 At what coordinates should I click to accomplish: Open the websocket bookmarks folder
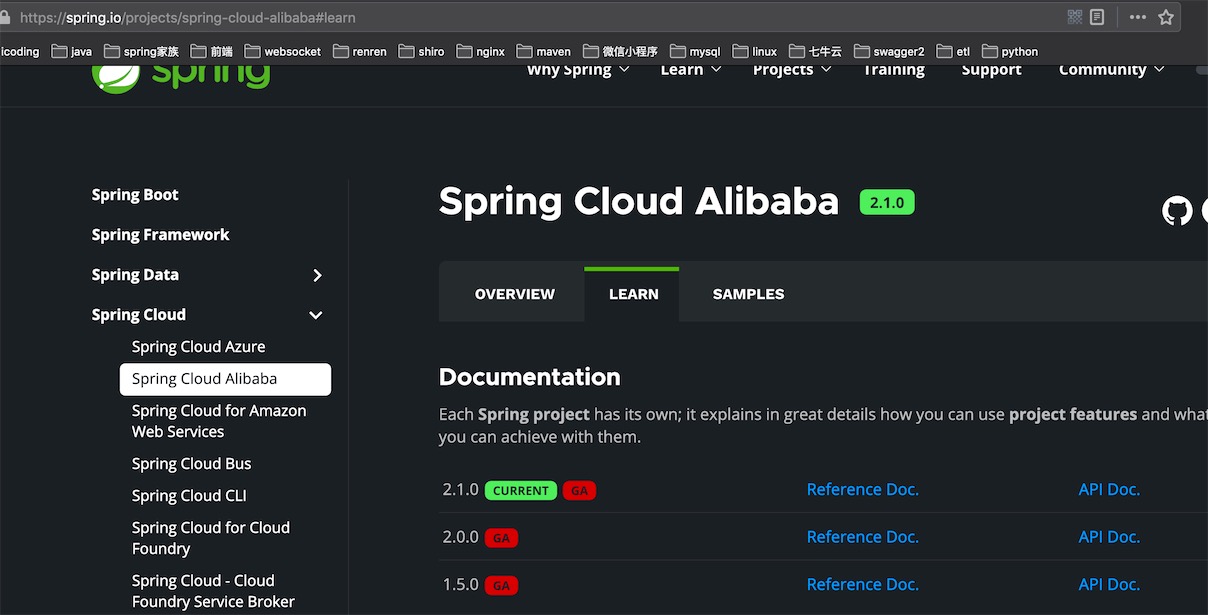[283, 51]
